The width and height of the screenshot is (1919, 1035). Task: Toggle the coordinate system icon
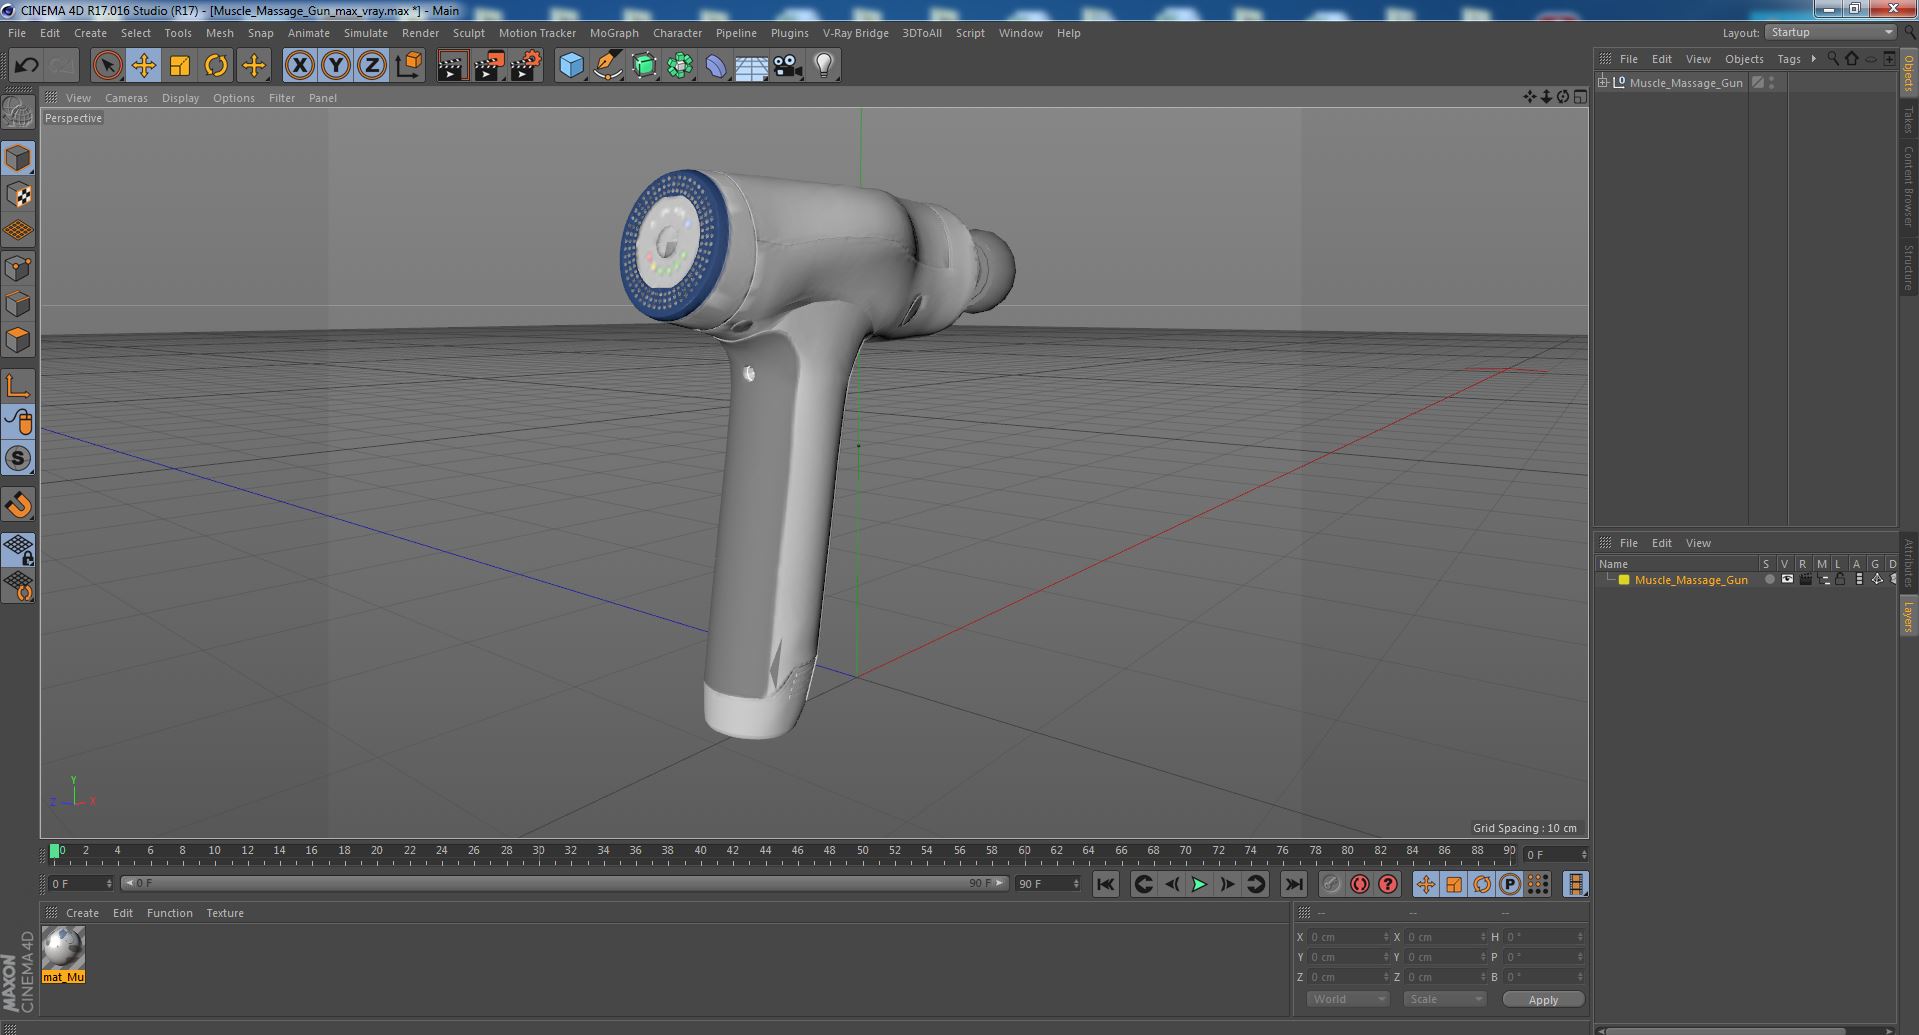tap(409, 66)
